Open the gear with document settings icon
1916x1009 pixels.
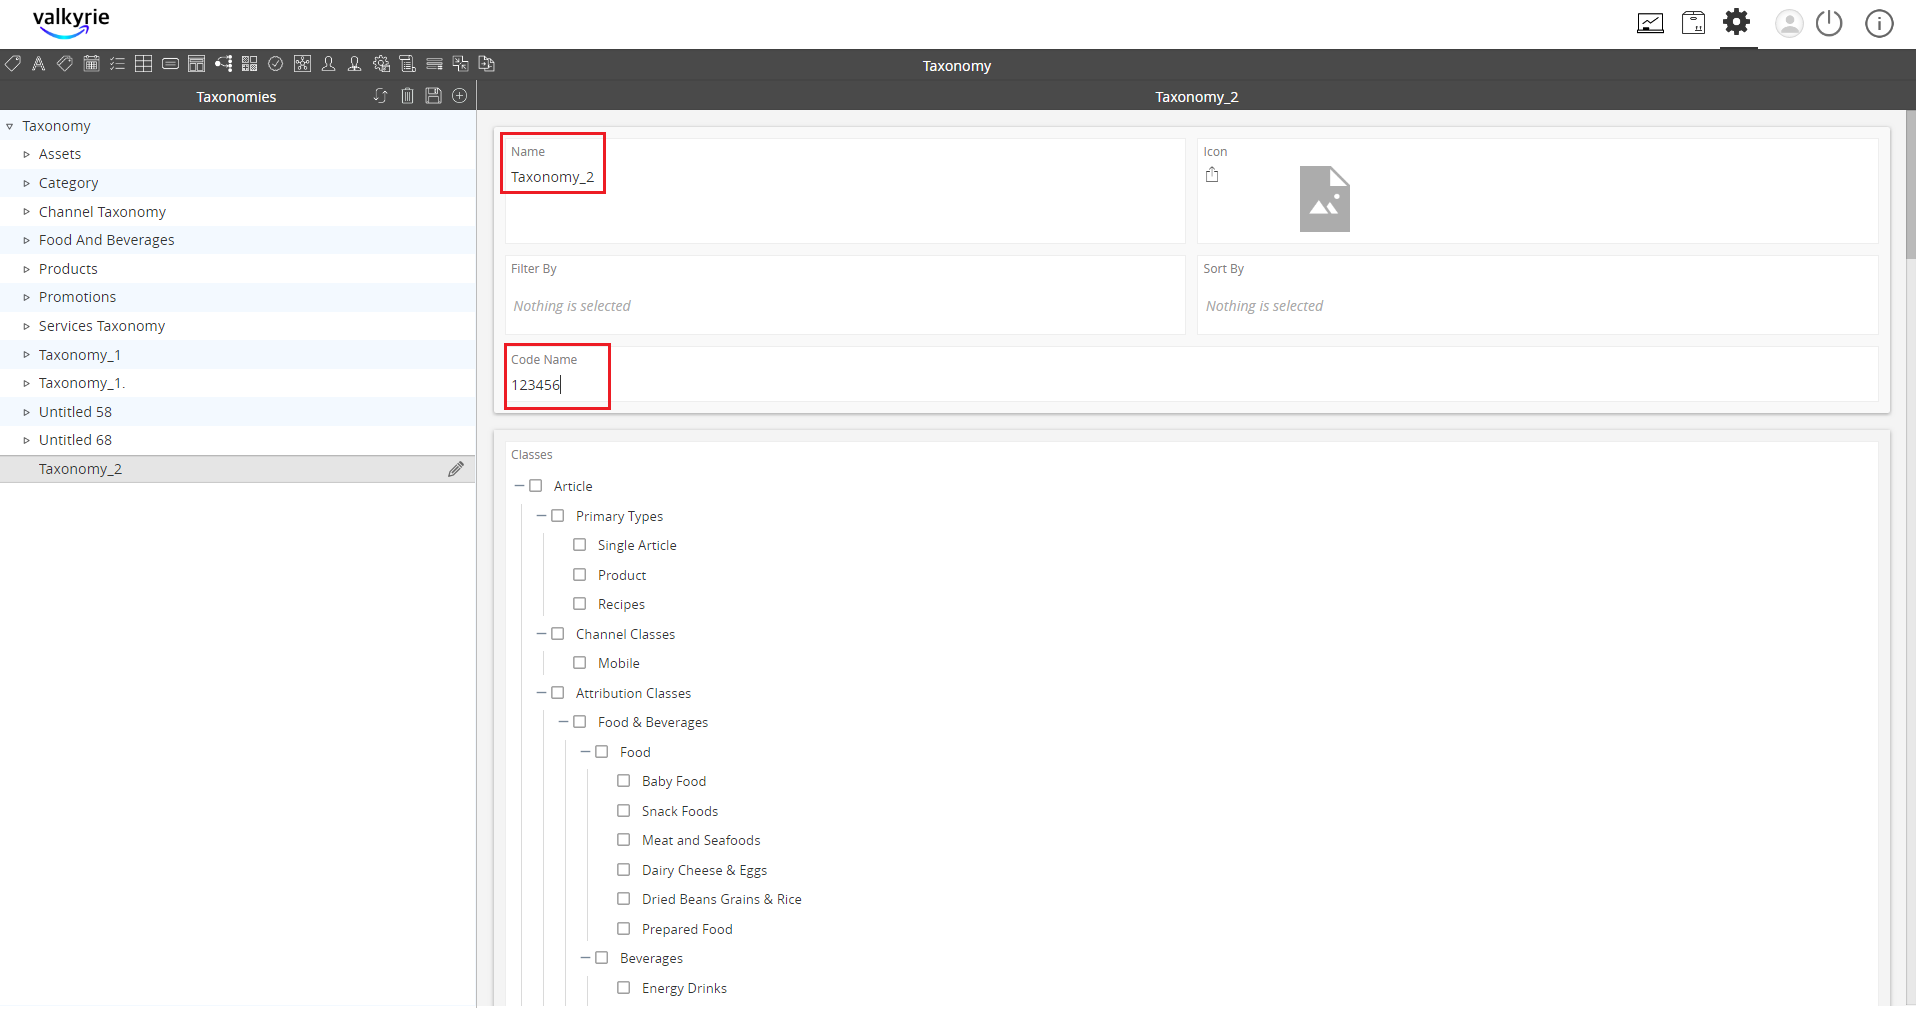(381, 64)
